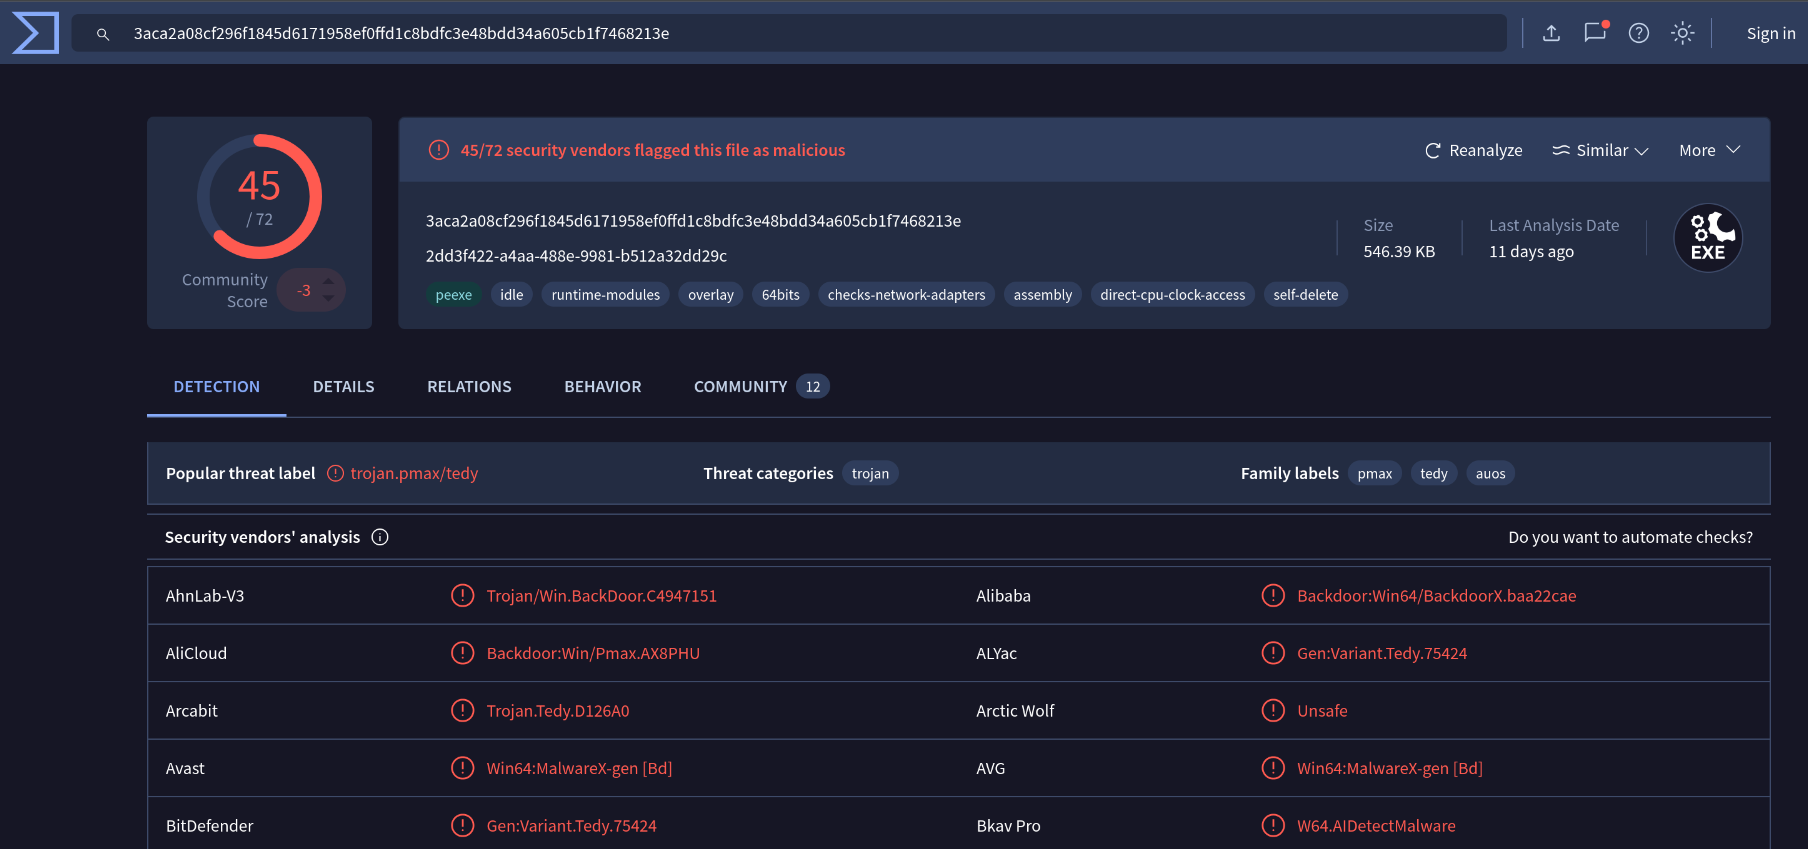1808x849 pixels.
Task: Click the Reanalyze button
Action: pyautogui.click(x=1473, y=150)
